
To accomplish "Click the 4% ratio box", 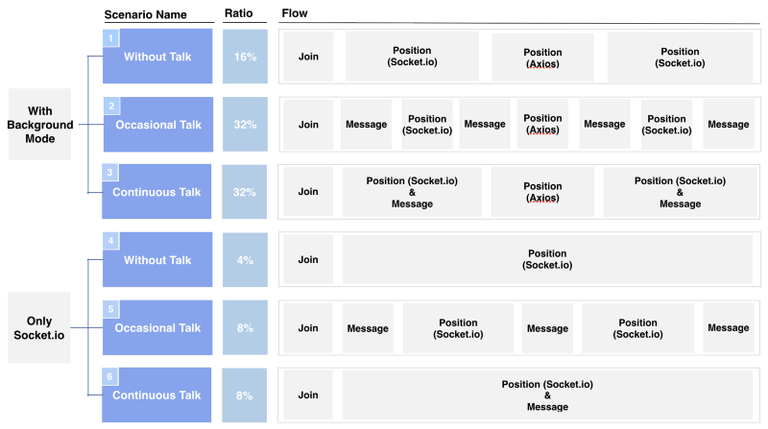I will 245,260.
